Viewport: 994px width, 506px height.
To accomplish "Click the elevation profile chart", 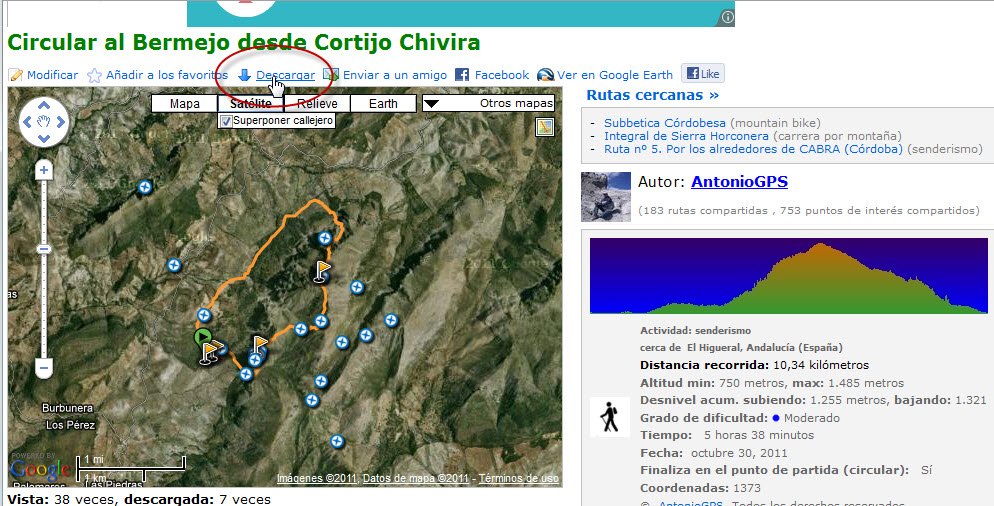I will [x=789, y=276].
